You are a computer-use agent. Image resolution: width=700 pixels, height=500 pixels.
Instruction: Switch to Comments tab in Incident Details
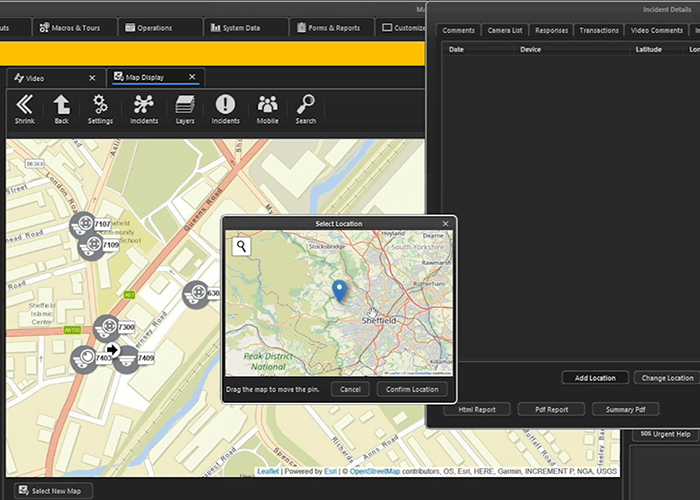point(458,30)
